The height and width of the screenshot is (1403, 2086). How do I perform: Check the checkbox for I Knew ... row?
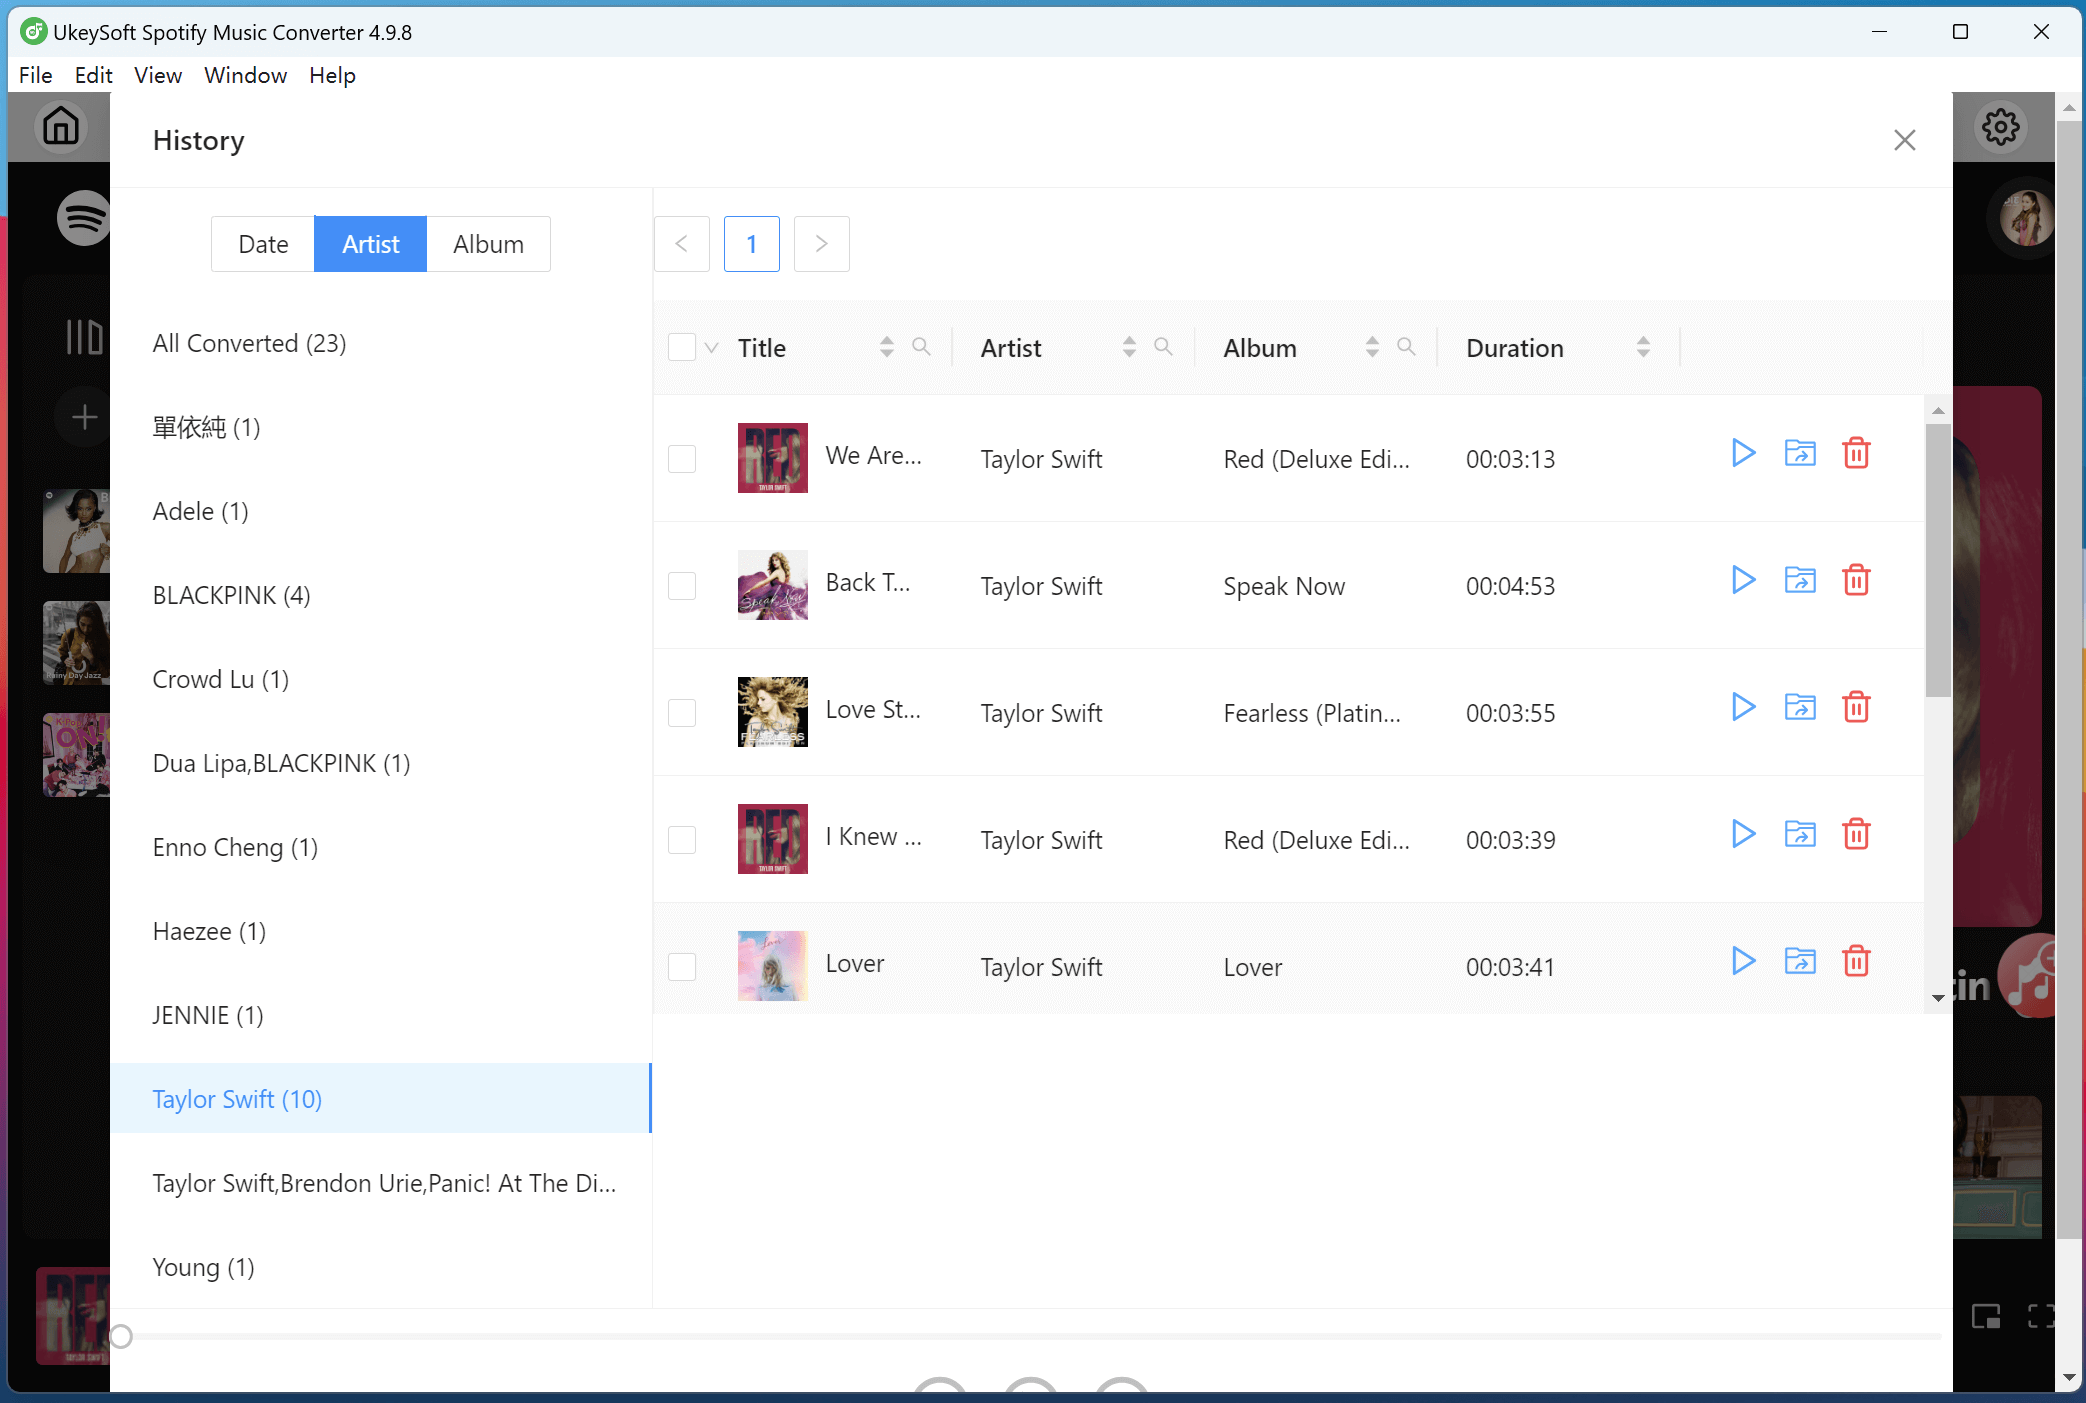pos(681,840)
